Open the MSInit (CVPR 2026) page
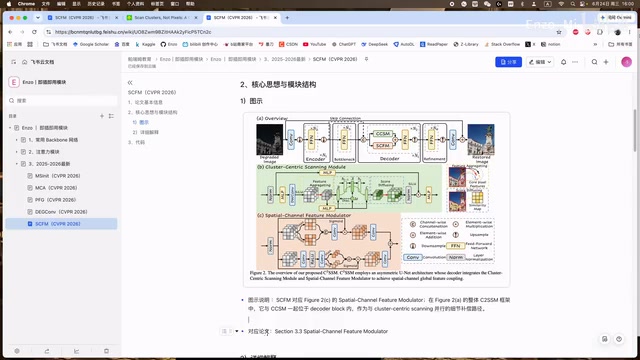Viewport: 640px width, 360px height. (x=58, y=176)
